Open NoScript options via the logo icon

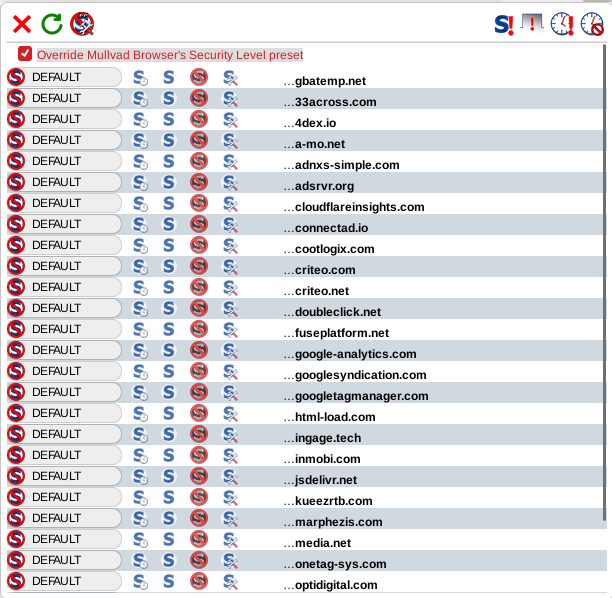pyautogui.click(x=82, y=24)
